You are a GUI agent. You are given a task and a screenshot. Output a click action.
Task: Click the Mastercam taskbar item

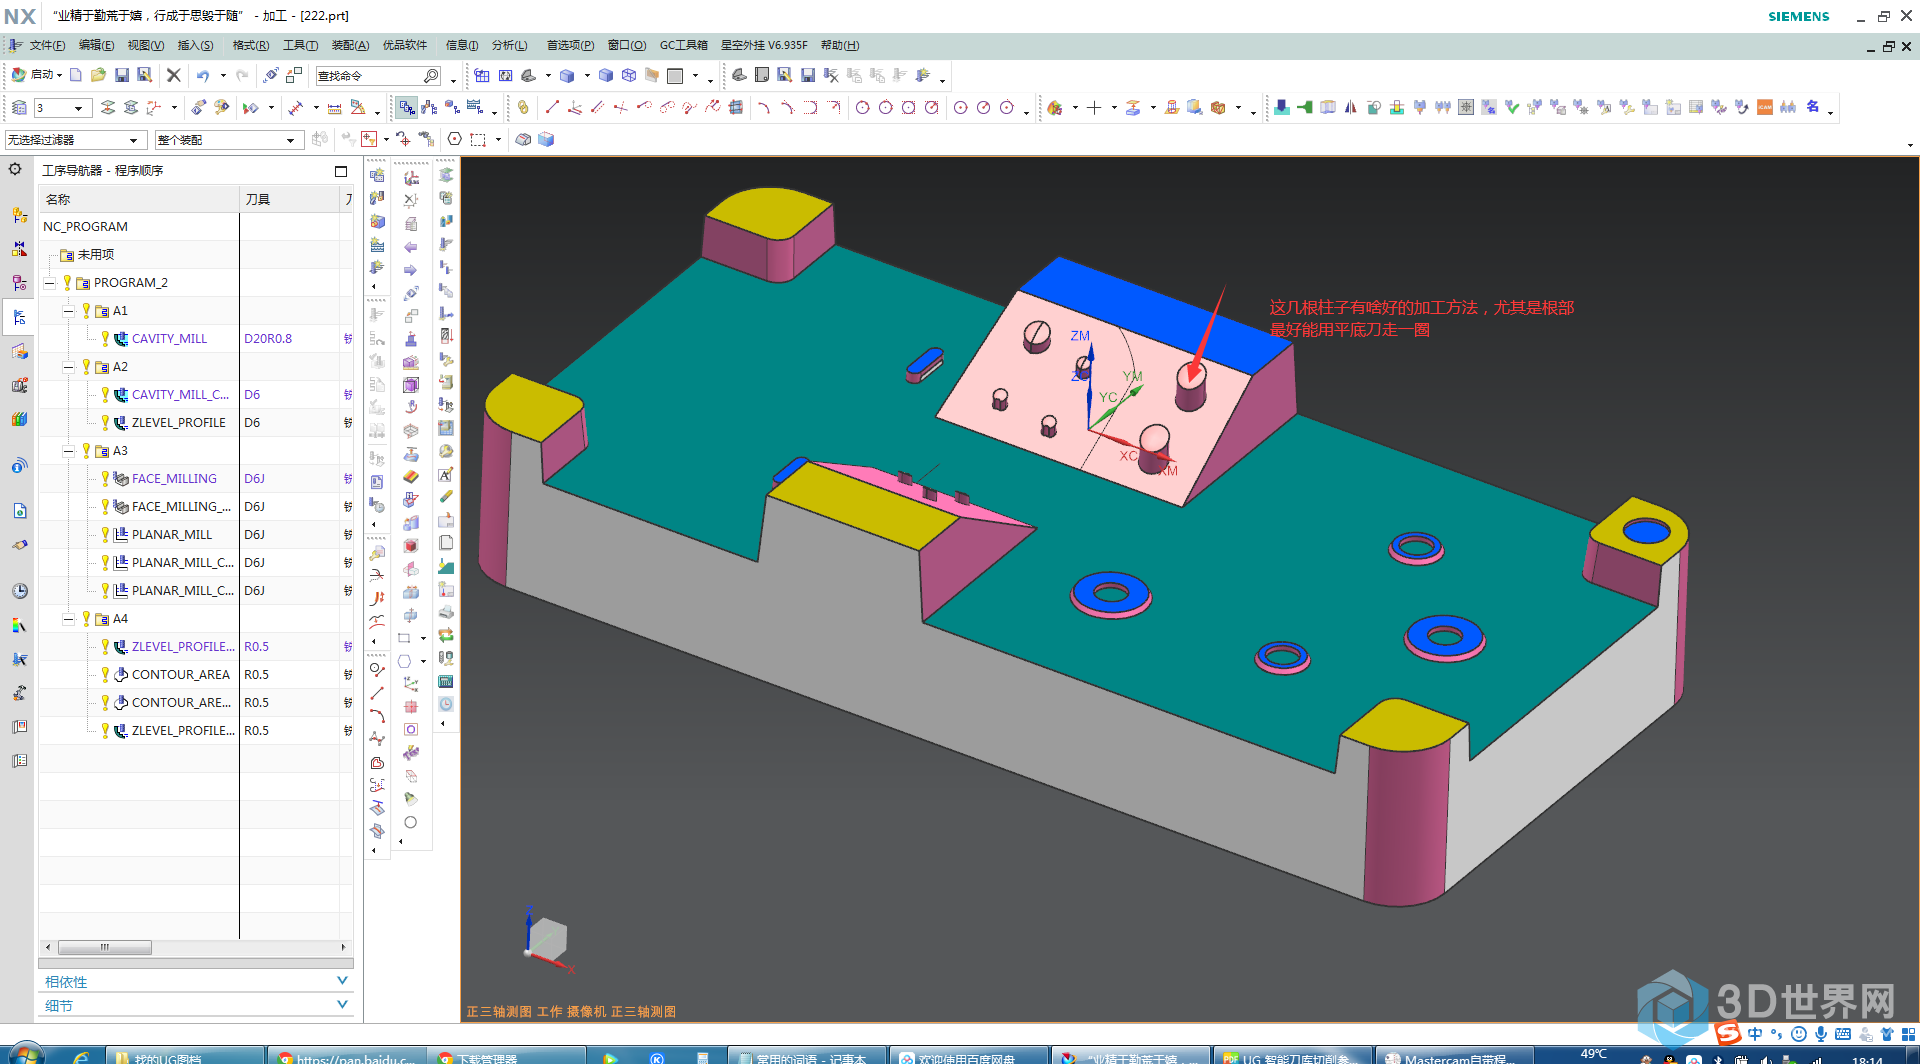pyautogui.click(x=1453, y=1057)
